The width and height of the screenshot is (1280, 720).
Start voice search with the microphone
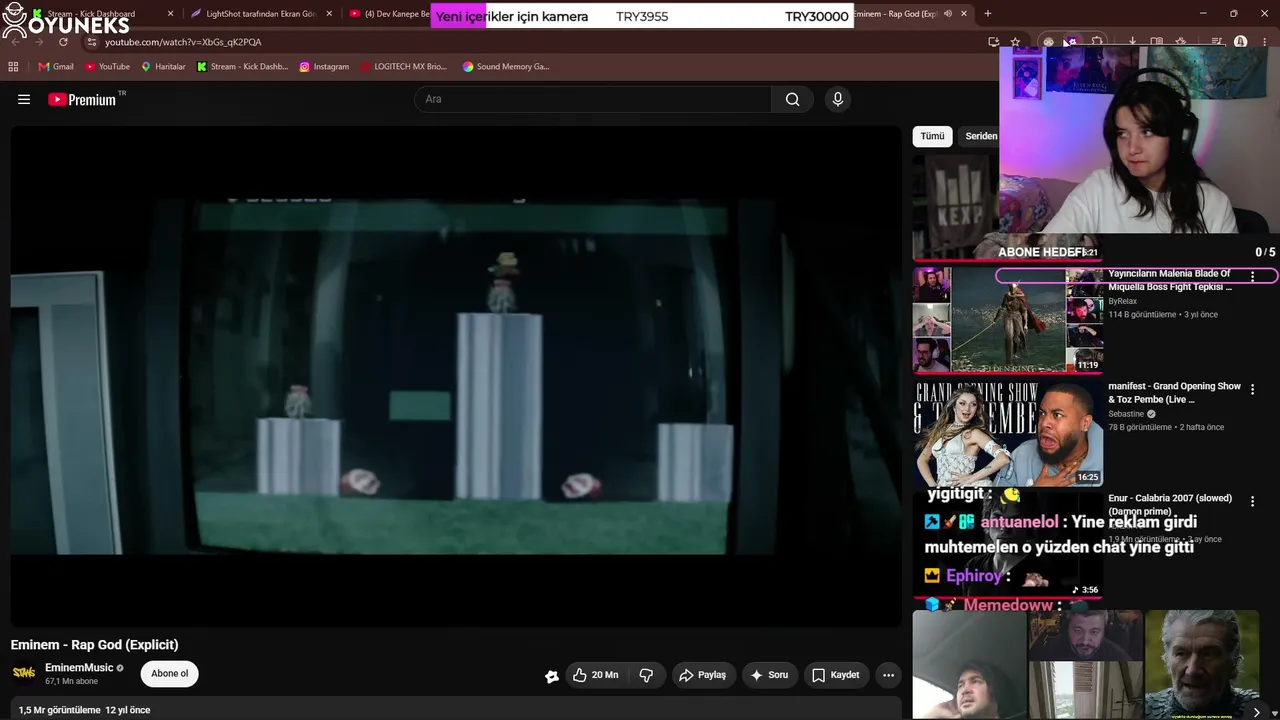click(838, 99)
